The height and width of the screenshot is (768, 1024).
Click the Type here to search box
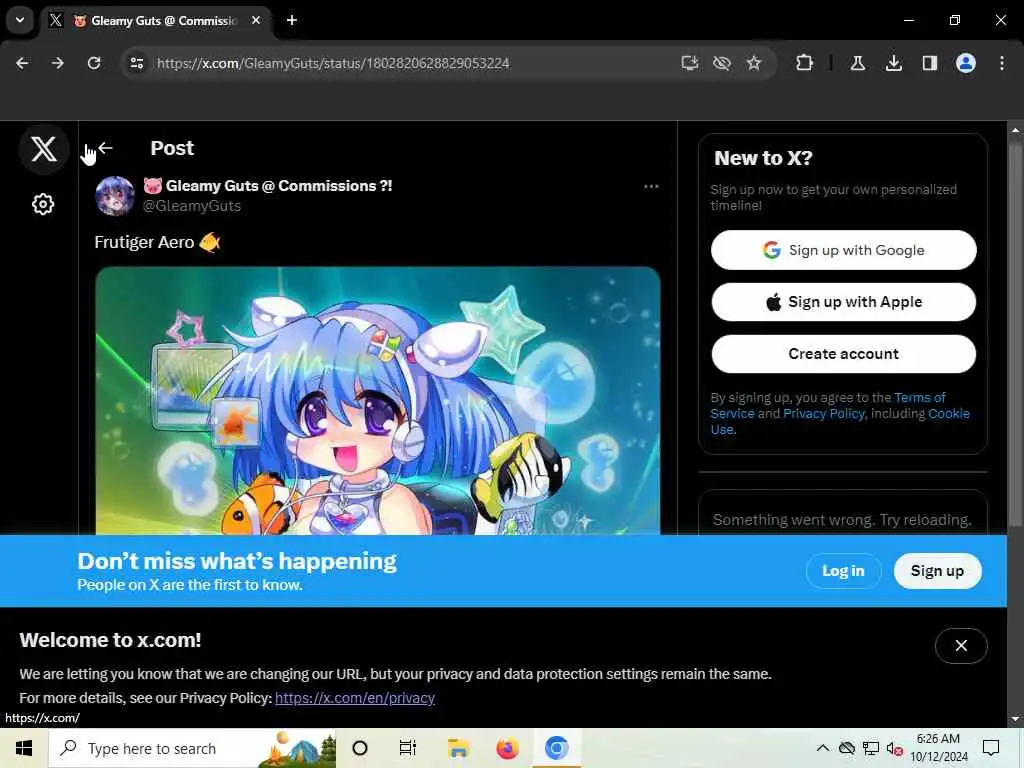(193, 748)
